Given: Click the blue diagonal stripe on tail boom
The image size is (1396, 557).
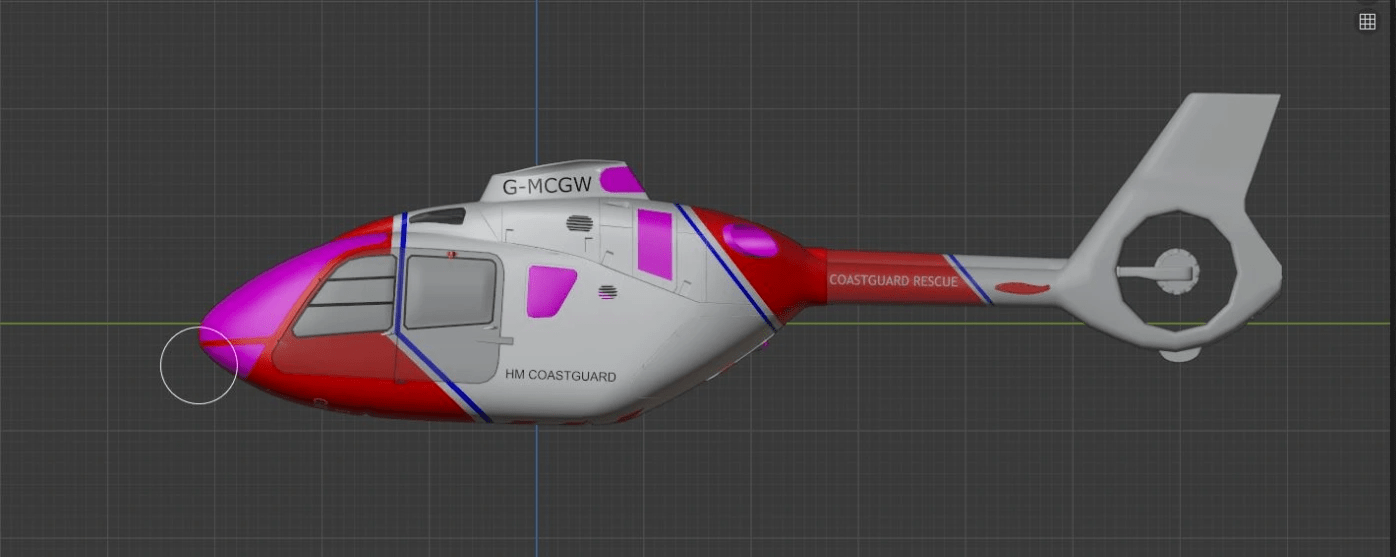Looking at the screenshot, I should point(968,279).
